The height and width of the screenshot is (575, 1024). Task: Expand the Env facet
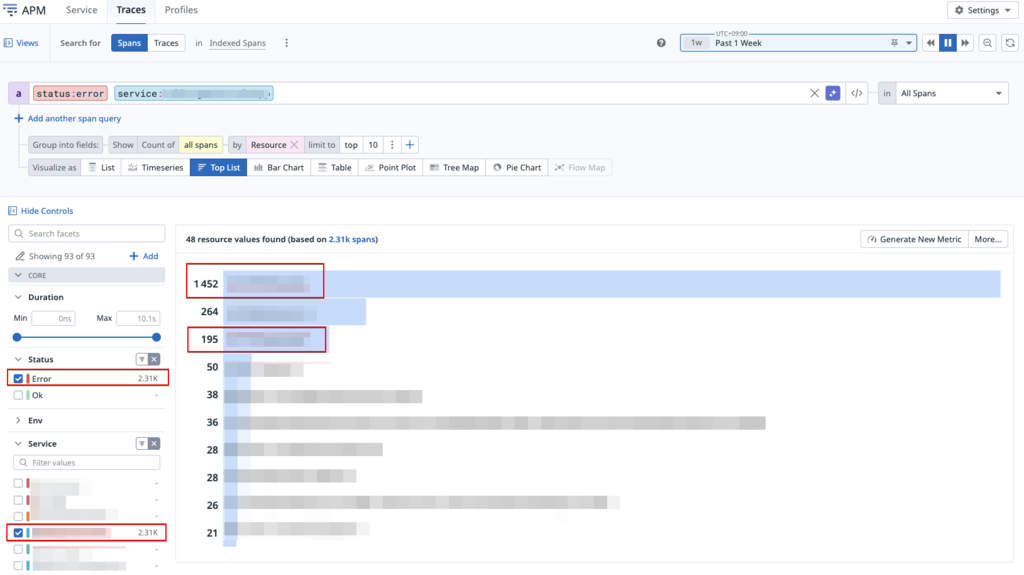click(18, 421)
